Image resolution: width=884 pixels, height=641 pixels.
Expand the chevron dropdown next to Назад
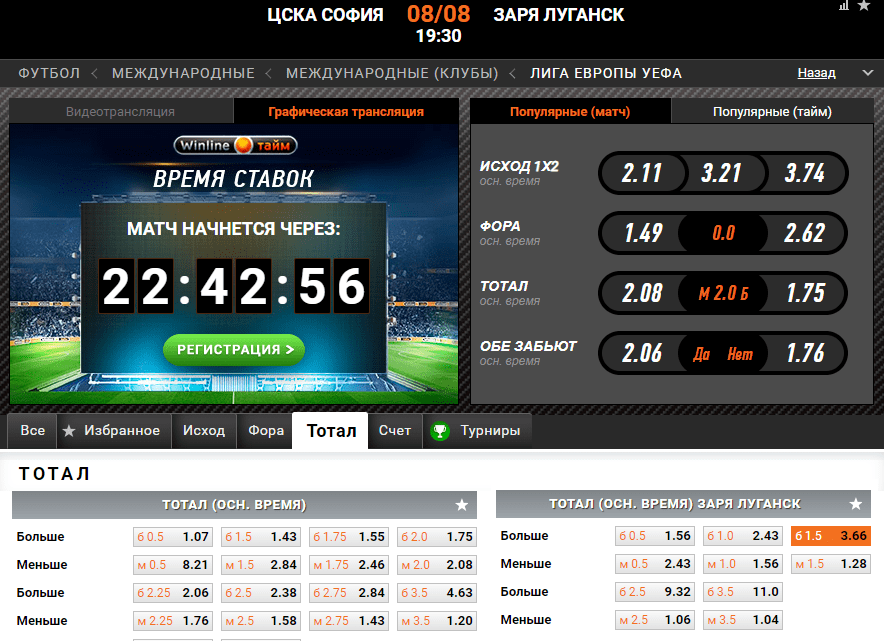pos(868,73)
